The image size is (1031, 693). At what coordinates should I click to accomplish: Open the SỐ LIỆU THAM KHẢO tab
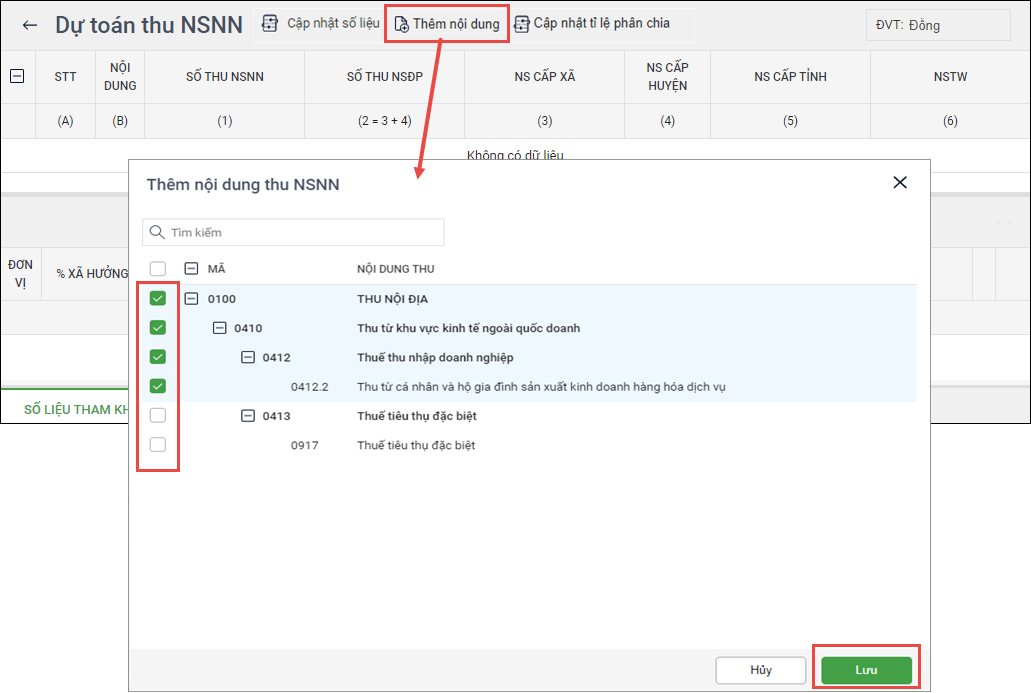point(76,409)
